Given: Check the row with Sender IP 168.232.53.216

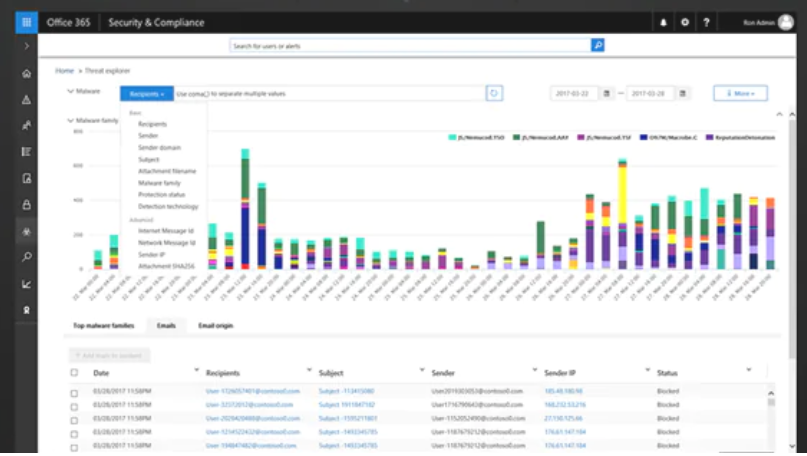Looking at the screenshot, I should pyautogui.click(x=74, y=407).
